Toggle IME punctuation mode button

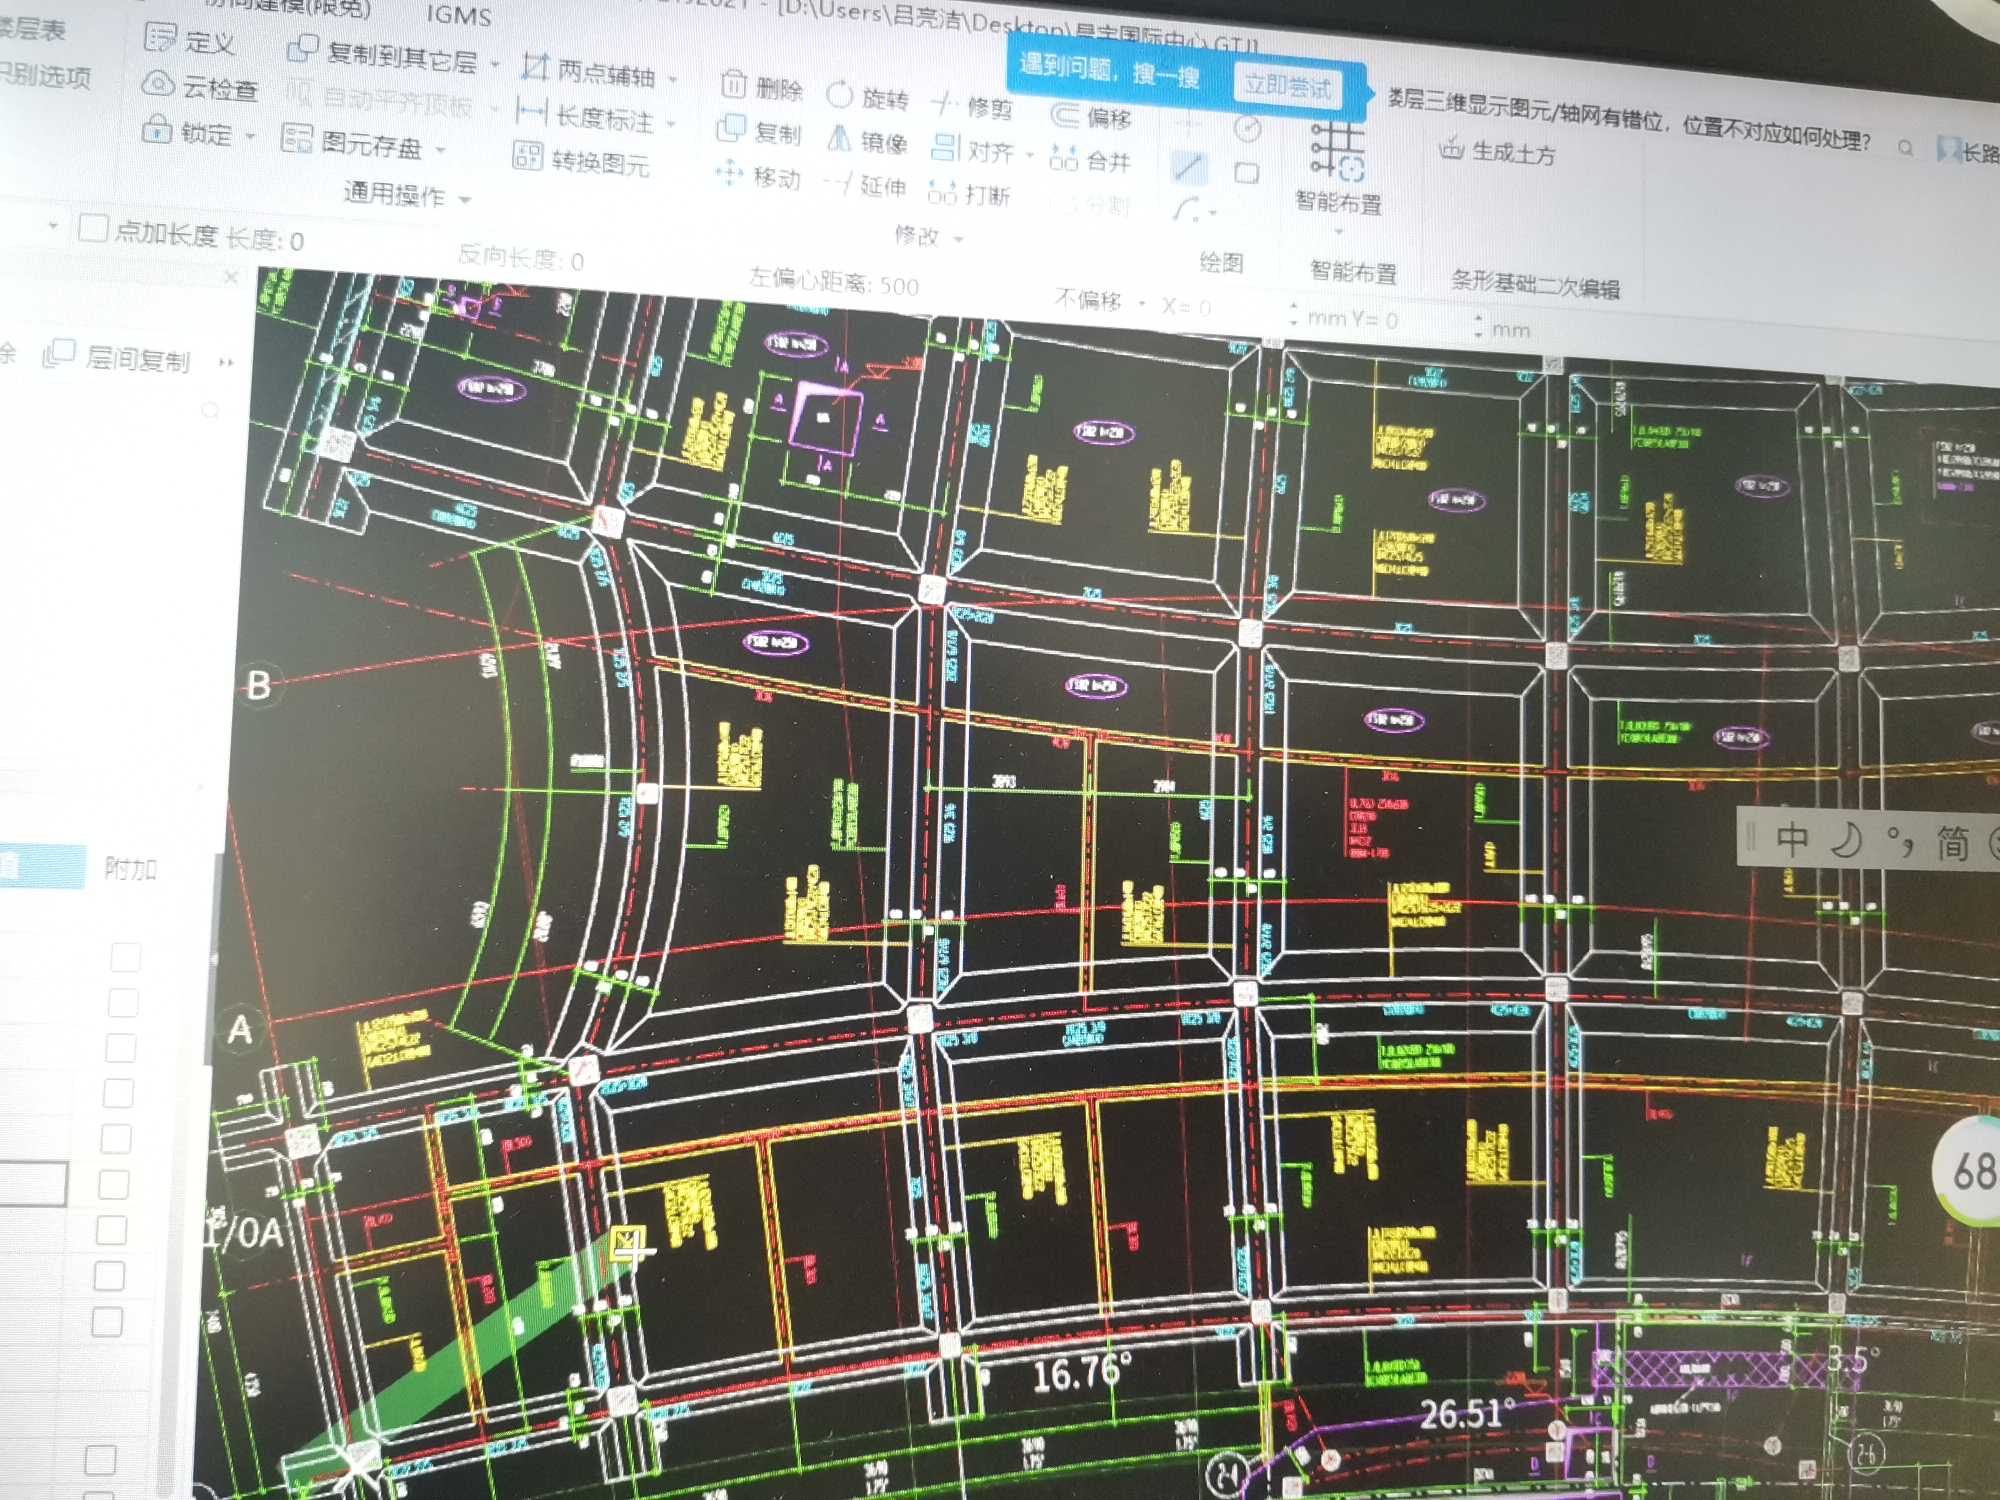1899,841
